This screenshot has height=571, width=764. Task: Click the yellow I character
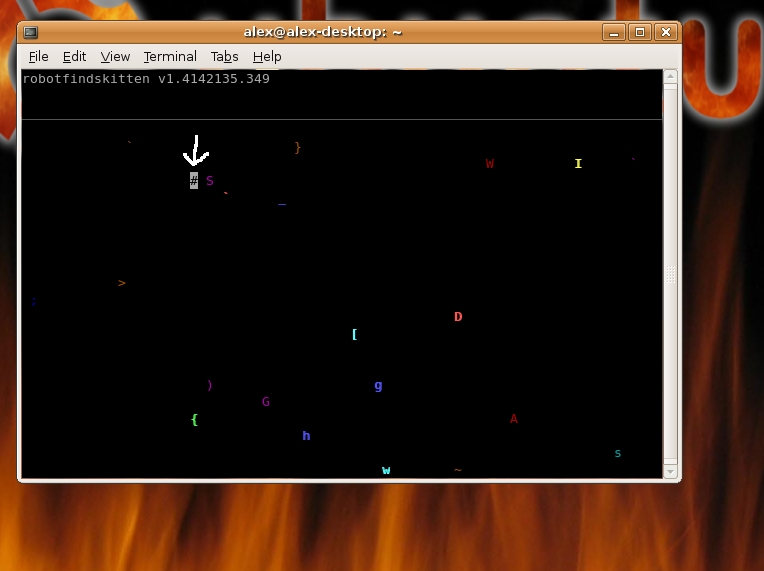pos(578,164)
